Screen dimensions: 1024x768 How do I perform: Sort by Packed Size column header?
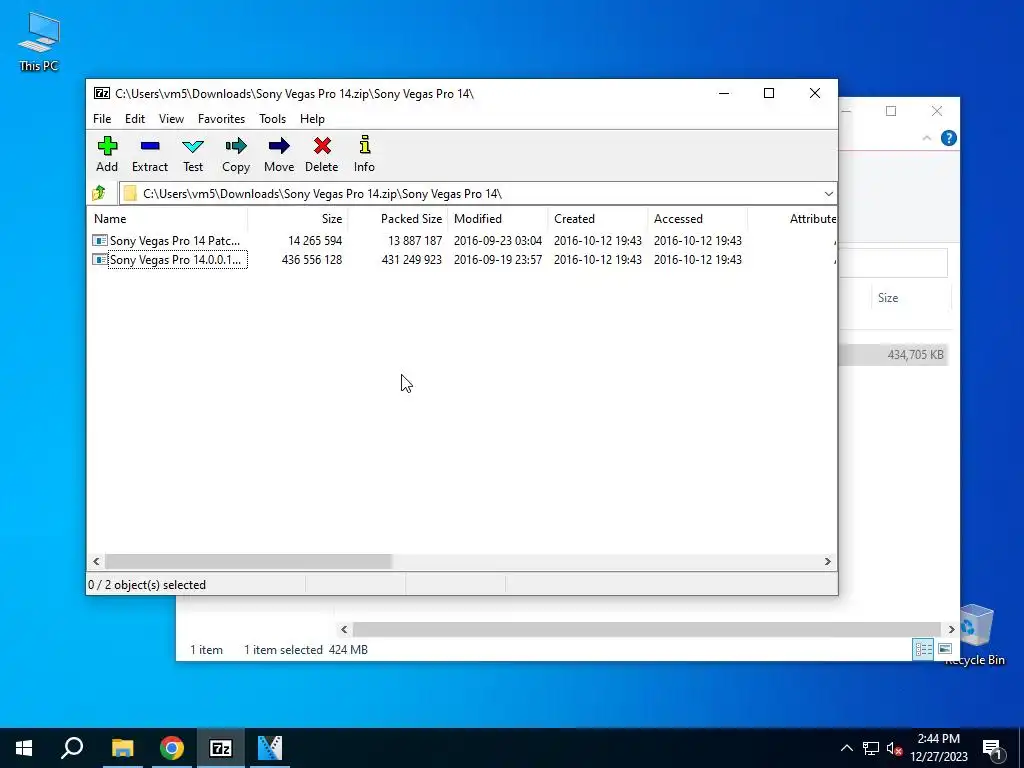(398, 219)
